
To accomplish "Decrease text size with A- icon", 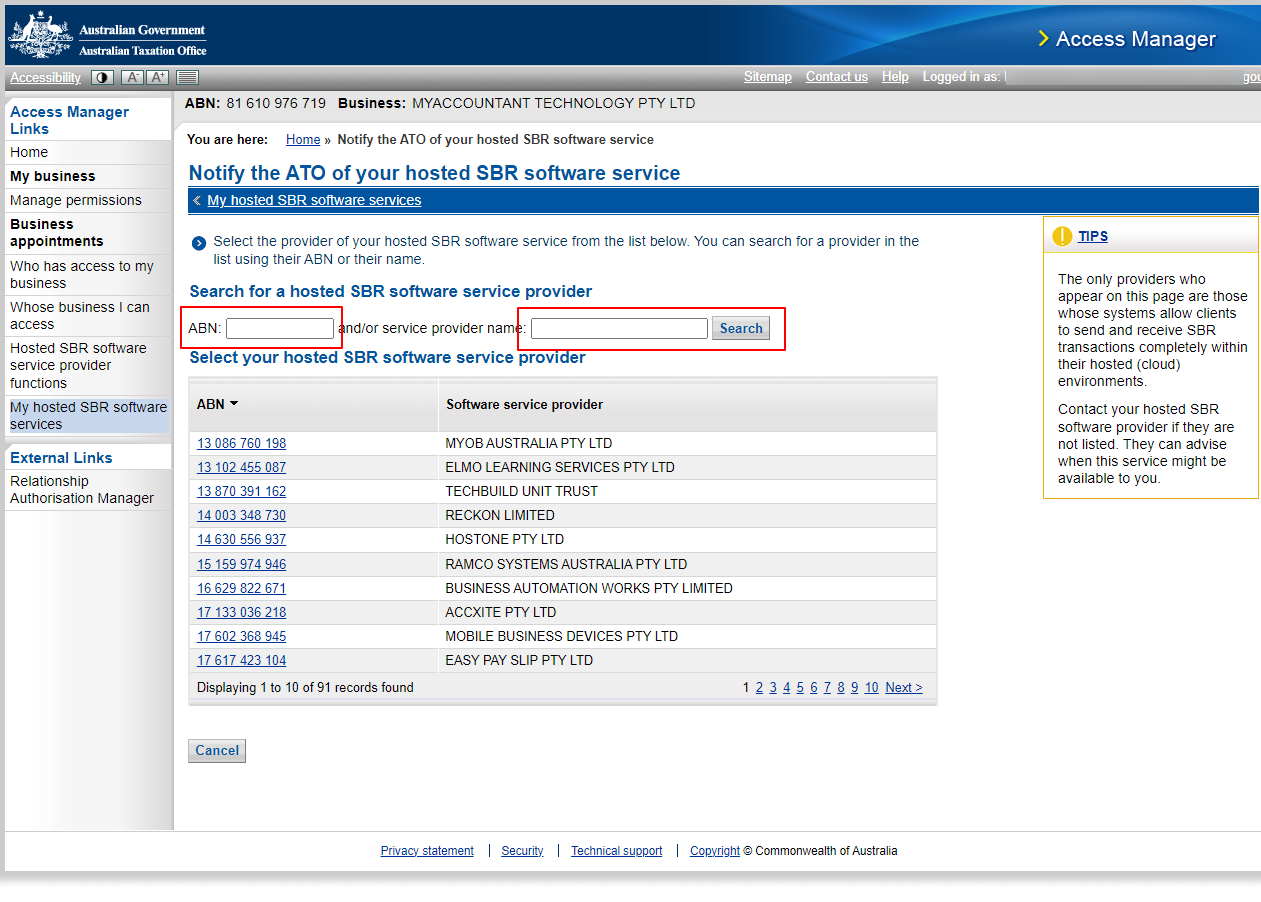I will 132,77.
